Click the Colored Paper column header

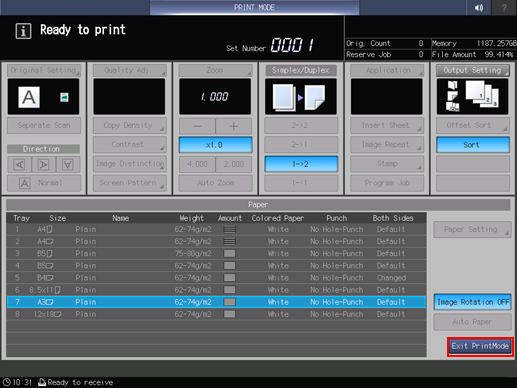pos(278,218)
